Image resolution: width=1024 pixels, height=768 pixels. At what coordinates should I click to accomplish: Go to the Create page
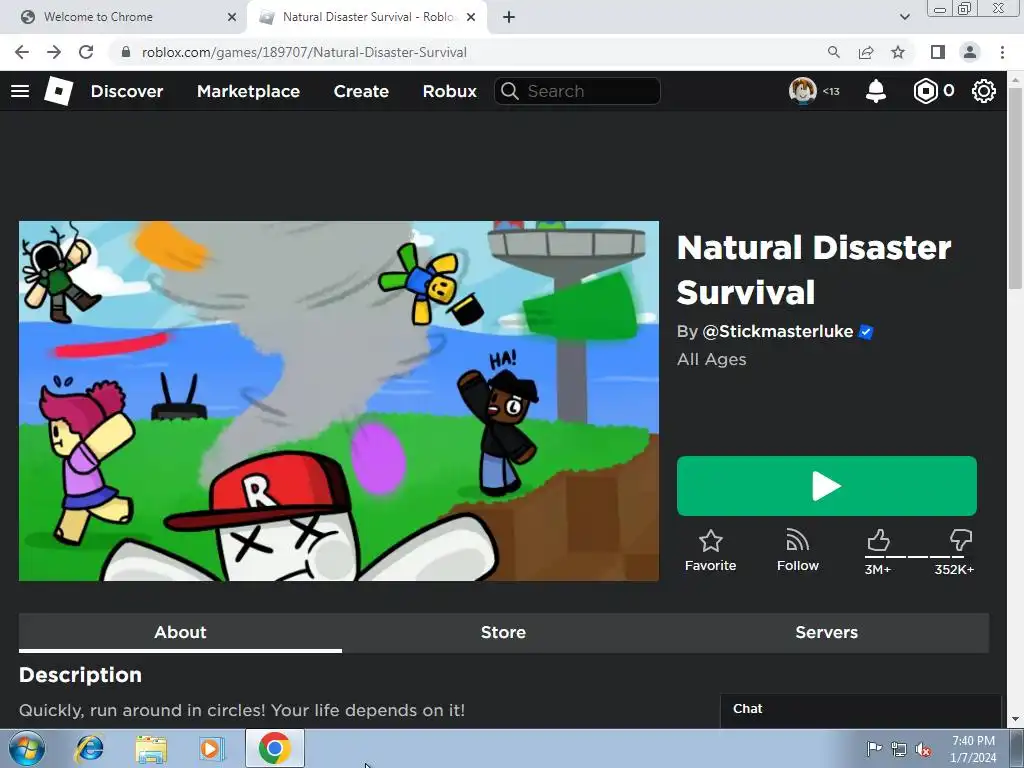(361, 91)
